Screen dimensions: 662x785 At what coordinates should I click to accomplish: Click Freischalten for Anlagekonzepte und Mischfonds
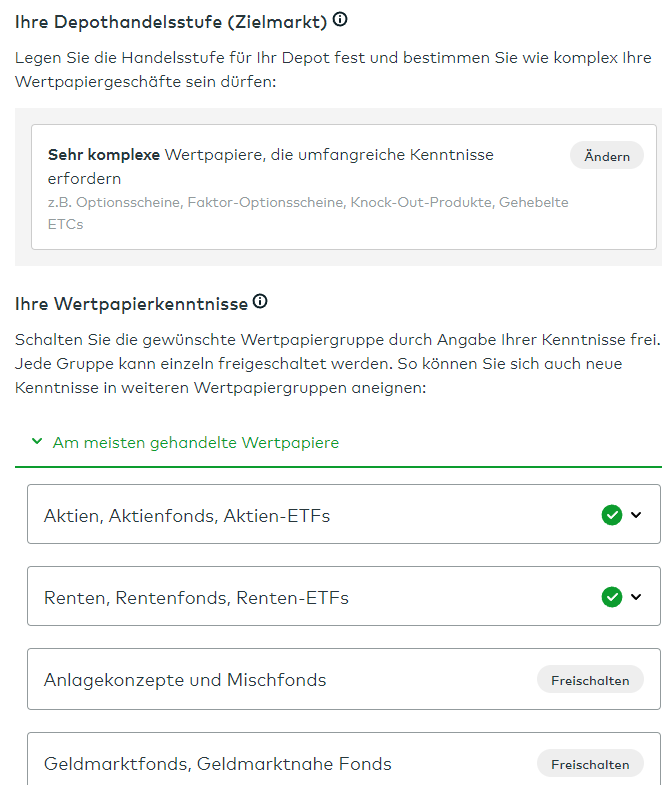(x=590, y=680)
